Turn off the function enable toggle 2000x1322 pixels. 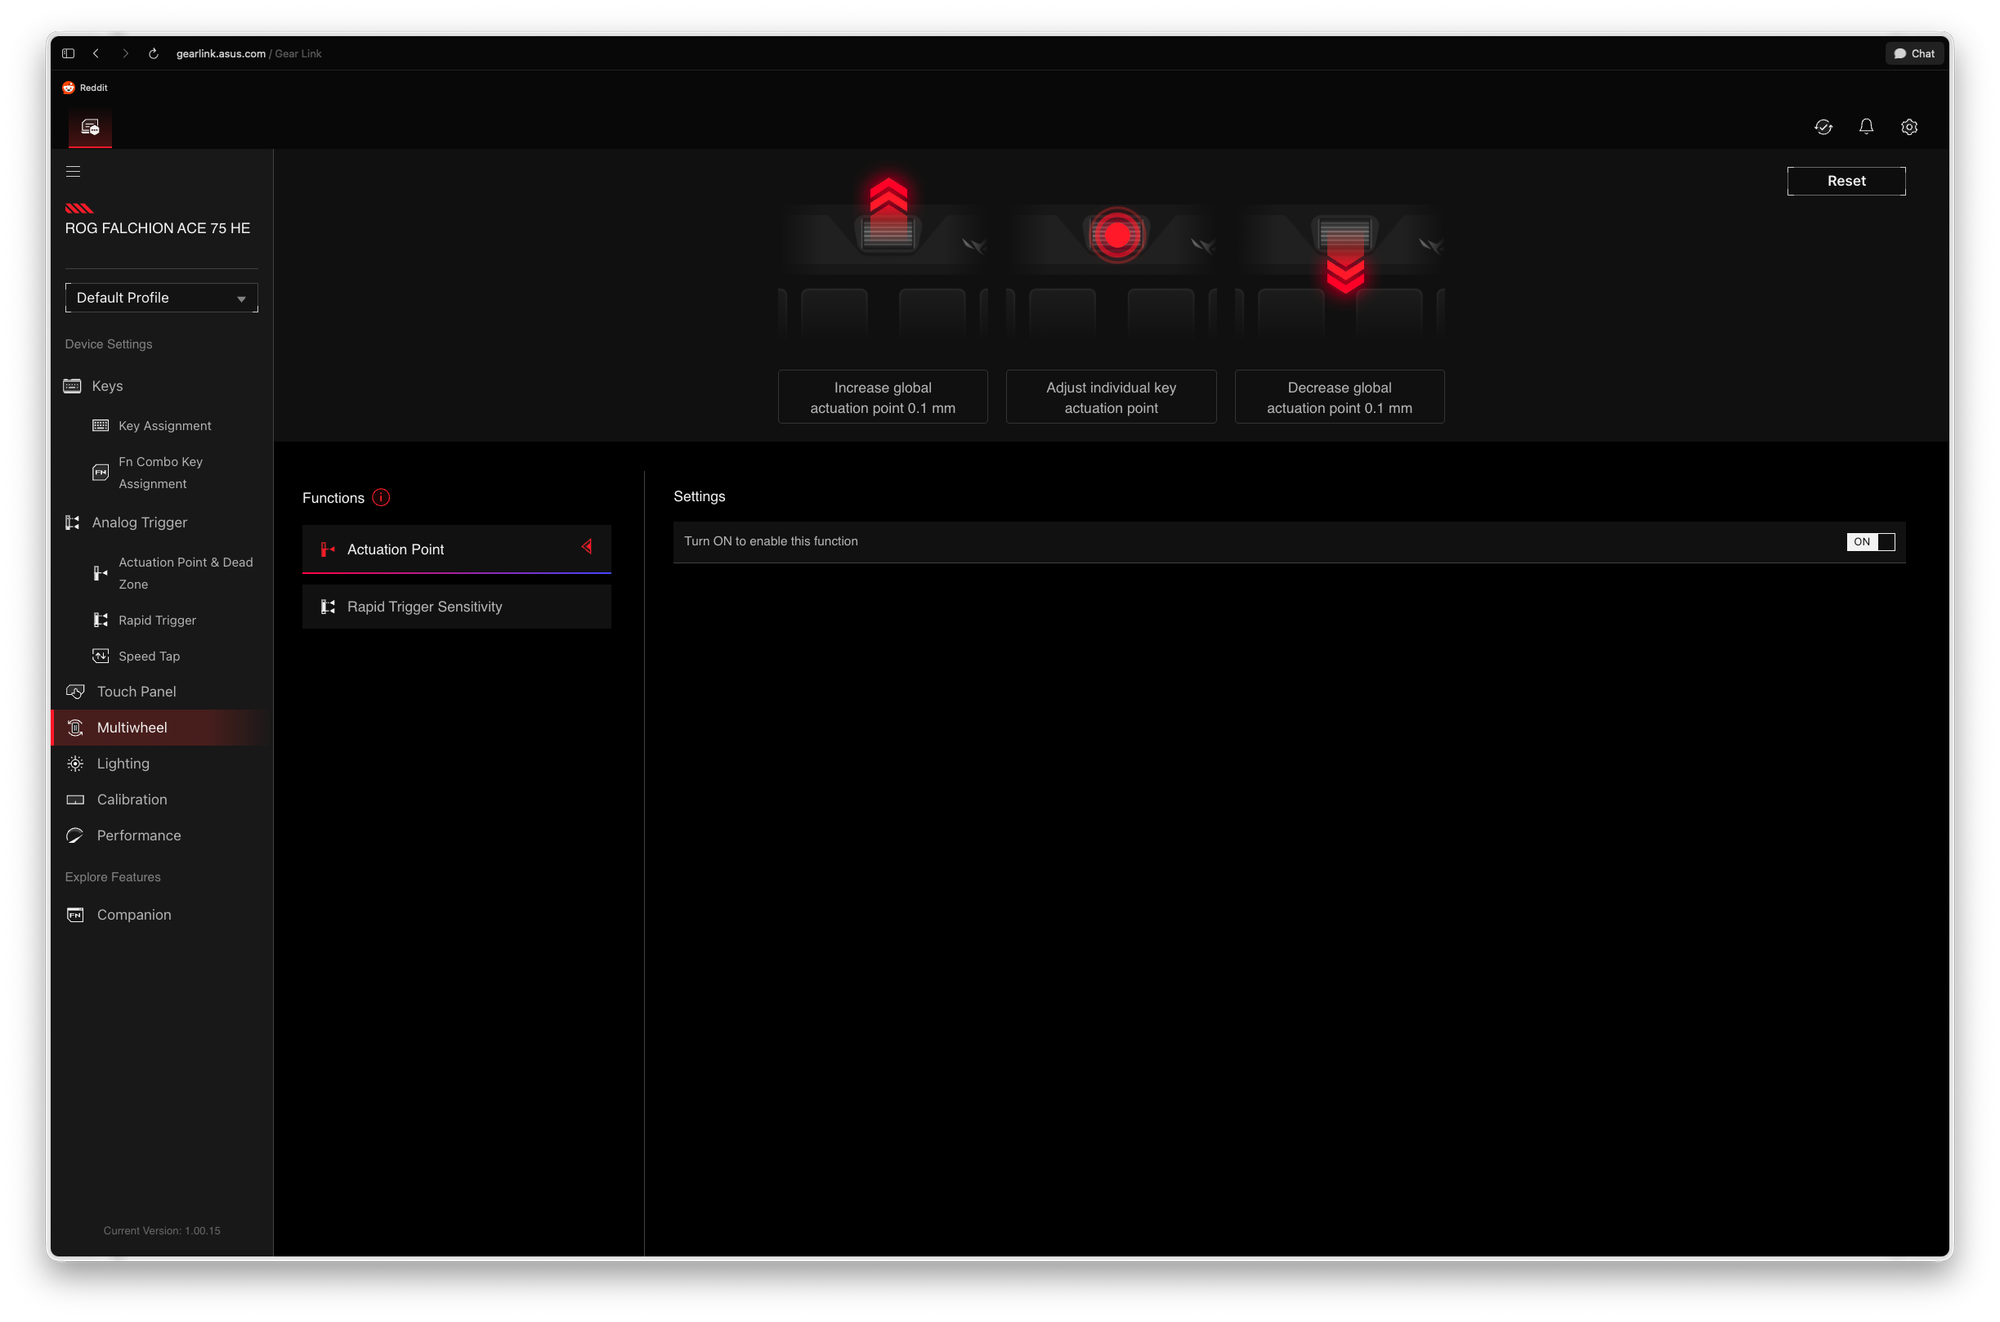click(x=1871, y=541)
